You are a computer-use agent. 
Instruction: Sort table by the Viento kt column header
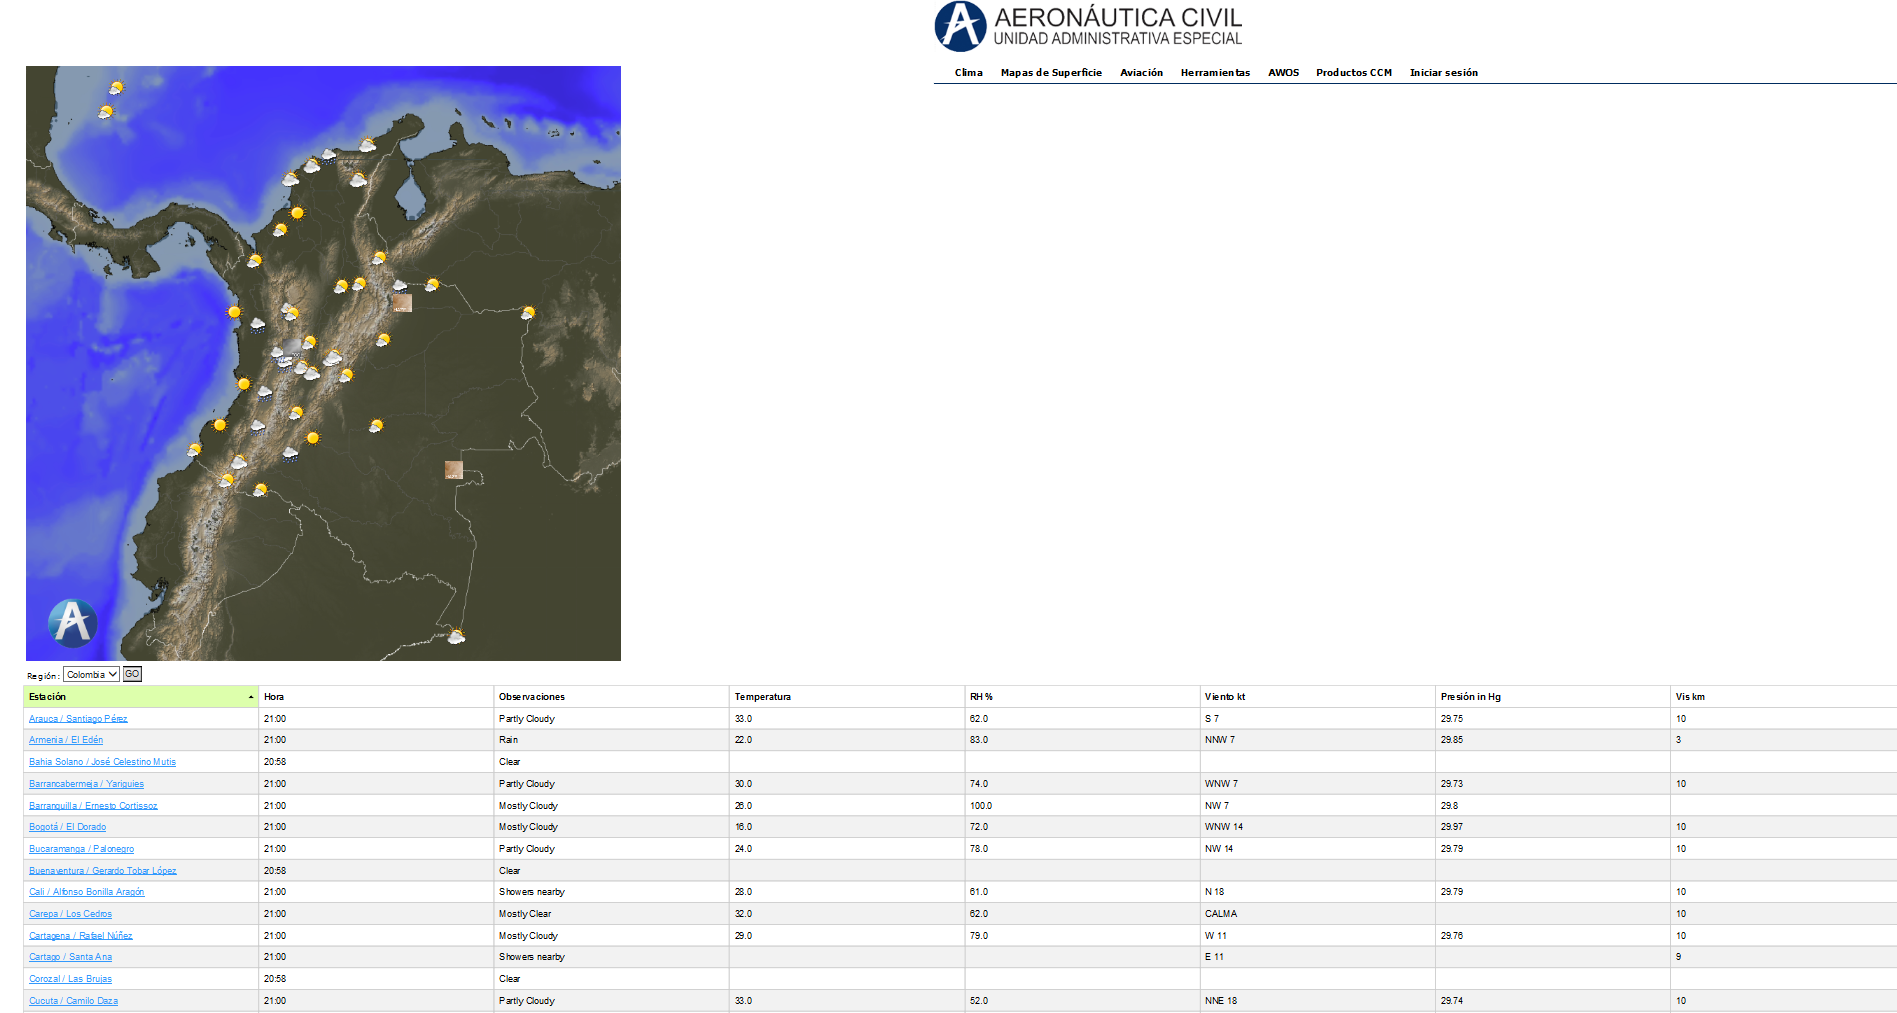coord(1317,697)
